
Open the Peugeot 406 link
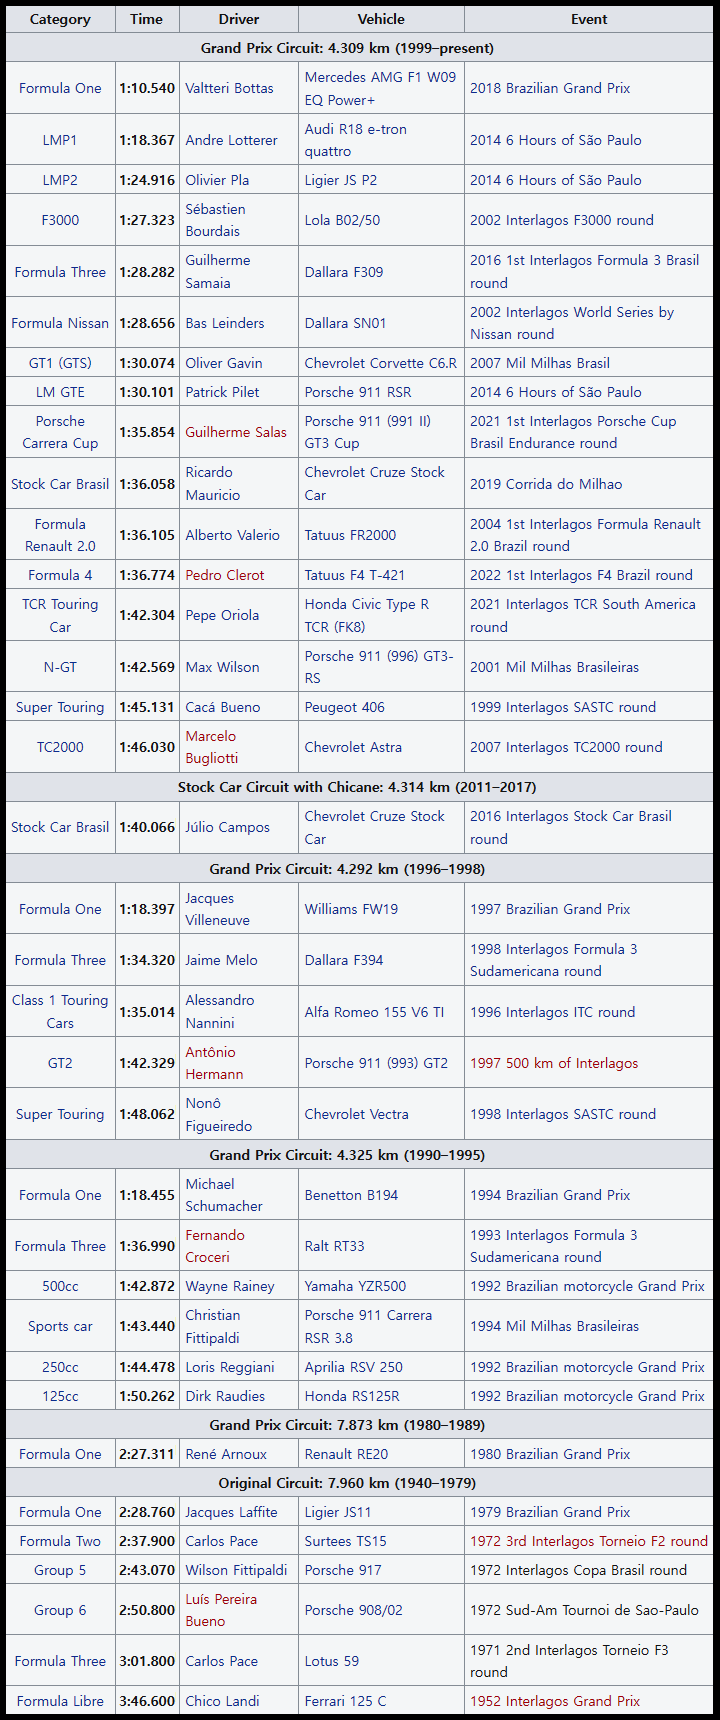pos(345,707)
